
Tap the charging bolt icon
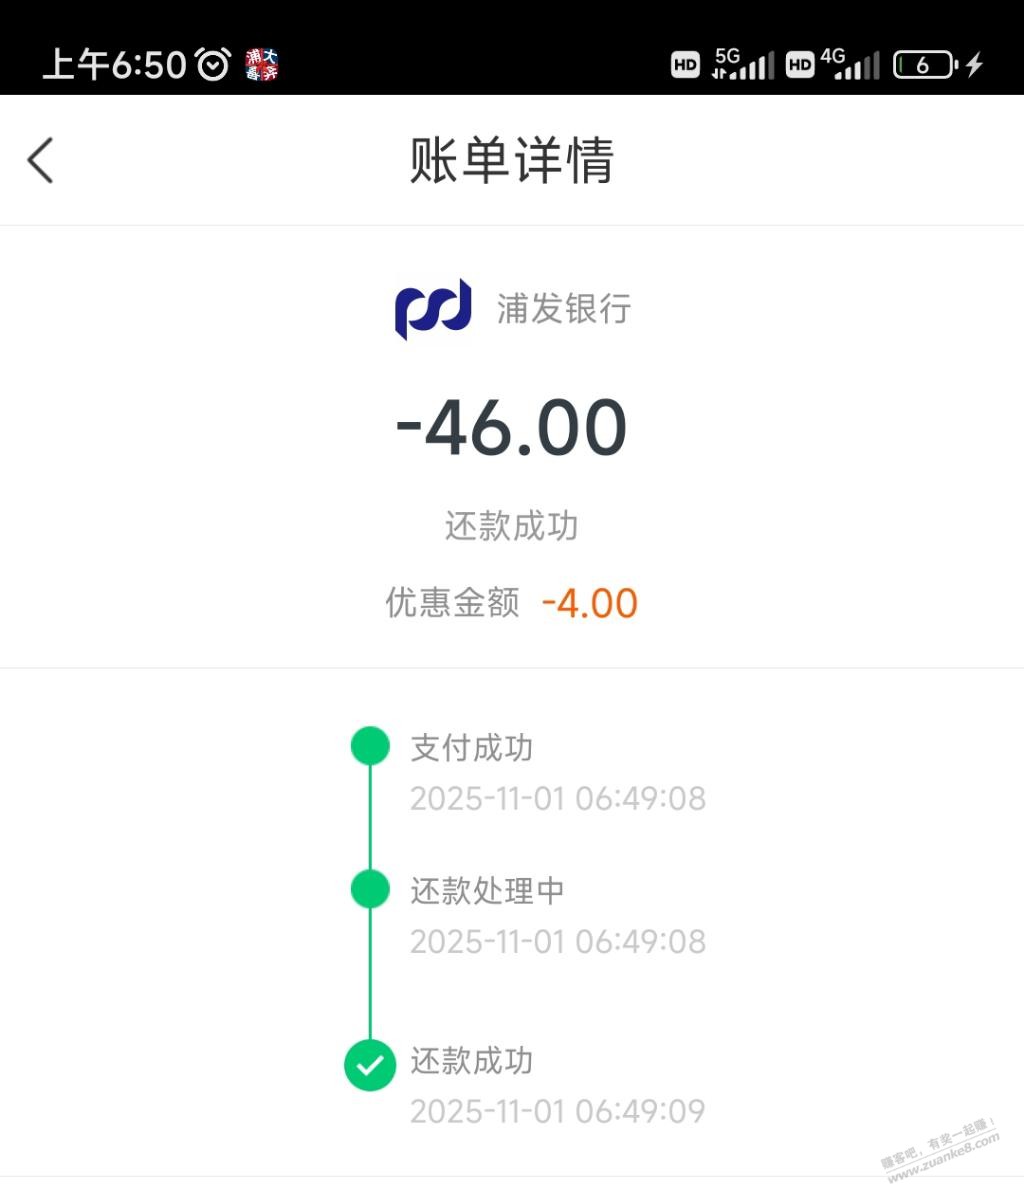tap(974, 65)
